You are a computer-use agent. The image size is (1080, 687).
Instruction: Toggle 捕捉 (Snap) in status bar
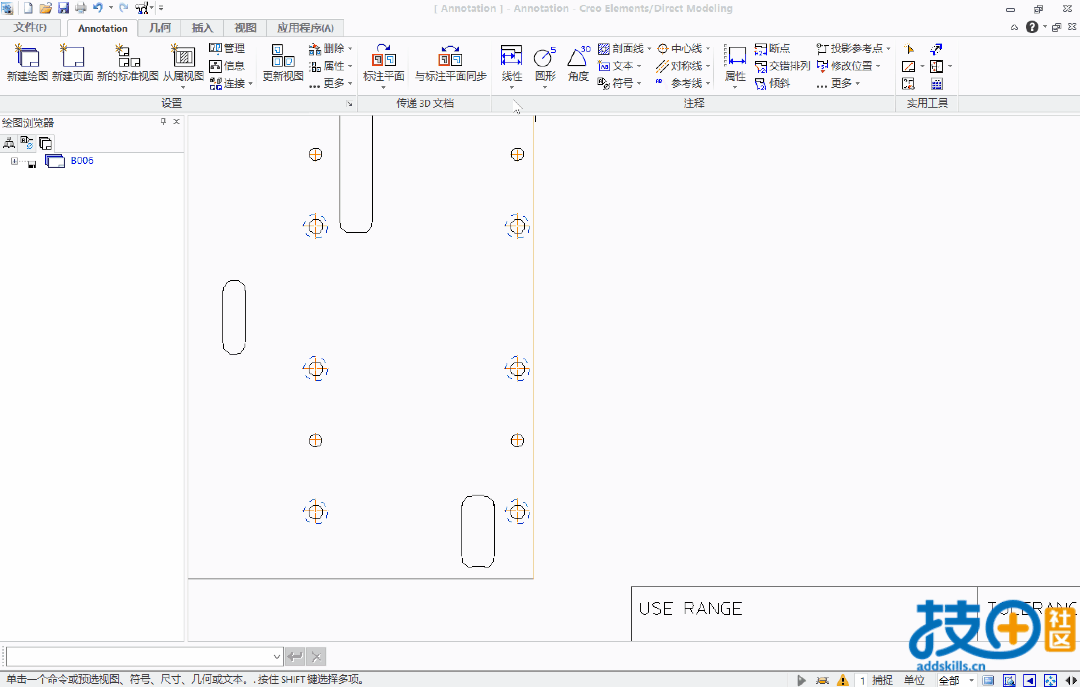pos(882,680)
